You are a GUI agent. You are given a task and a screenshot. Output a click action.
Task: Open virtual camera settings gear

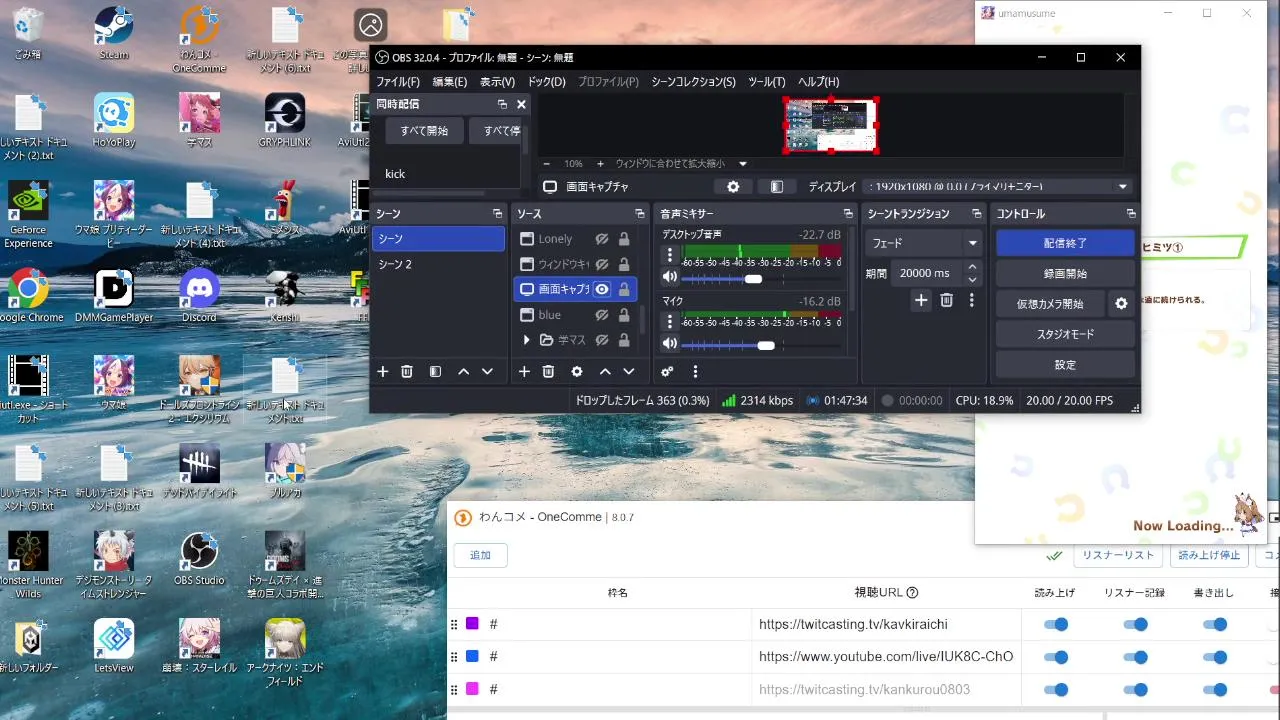tap(1121, 303)
